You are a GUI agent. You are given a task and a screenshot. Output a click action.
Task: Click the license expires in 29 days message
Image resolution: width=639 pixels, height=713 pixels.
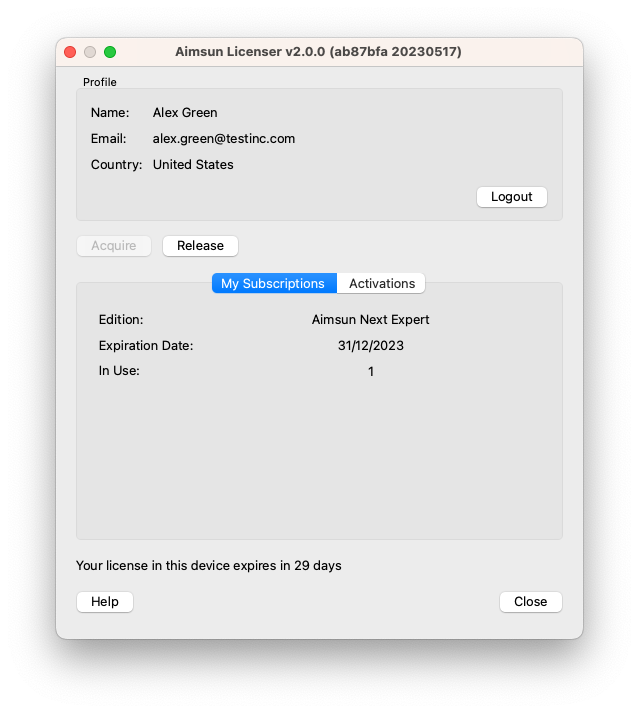coord(209,565)
